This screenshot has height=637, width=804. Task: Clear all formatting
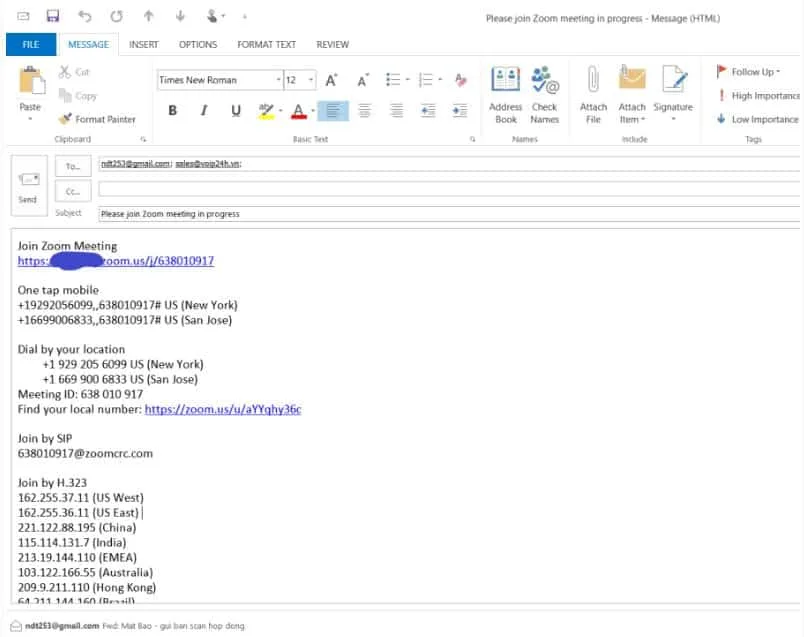pos(461,79)
